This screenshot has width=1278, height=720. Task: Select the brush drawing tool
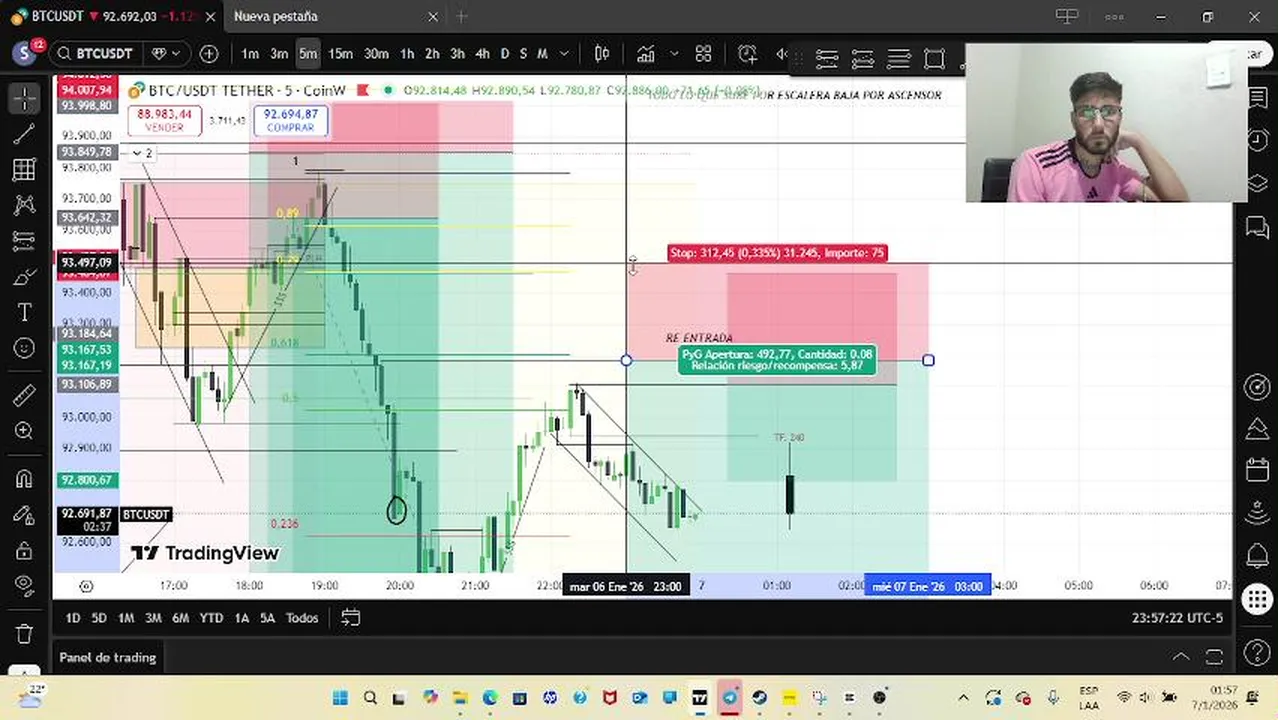click(24, 277)
